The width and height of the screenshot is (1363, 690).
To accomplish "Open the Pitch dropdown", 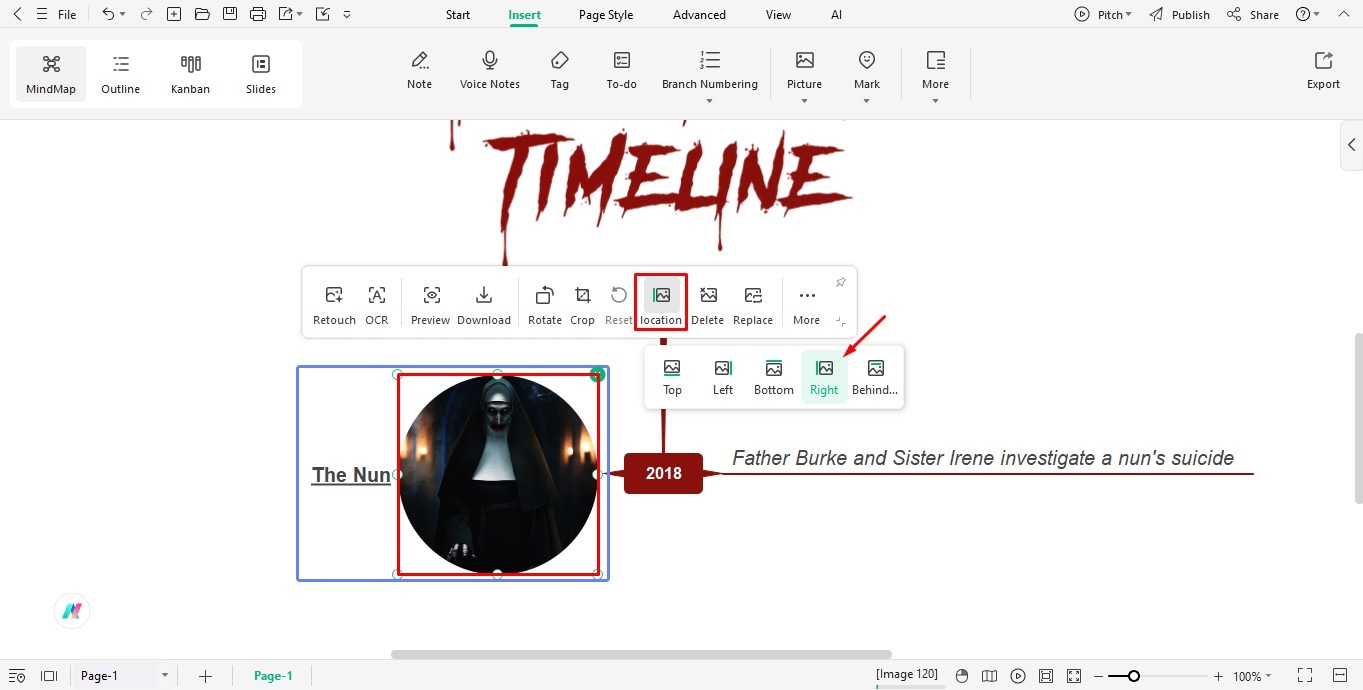I will [1103, 15].
